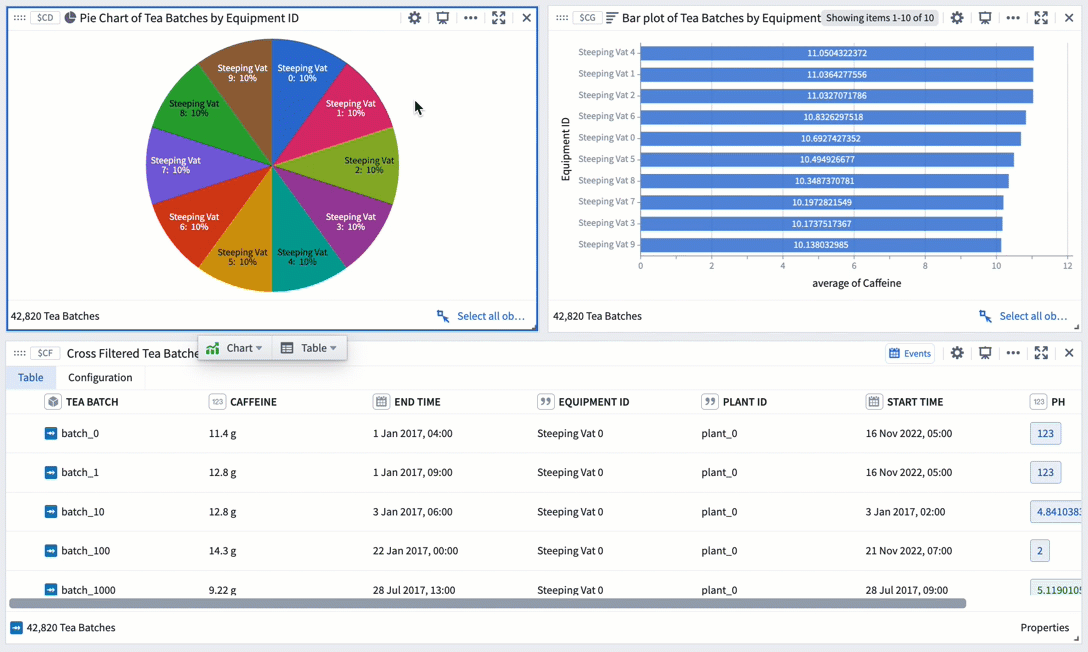Click the drag handle of the Bar plot panel
This screenshot has height=652, width=1088.
point(562,18)
